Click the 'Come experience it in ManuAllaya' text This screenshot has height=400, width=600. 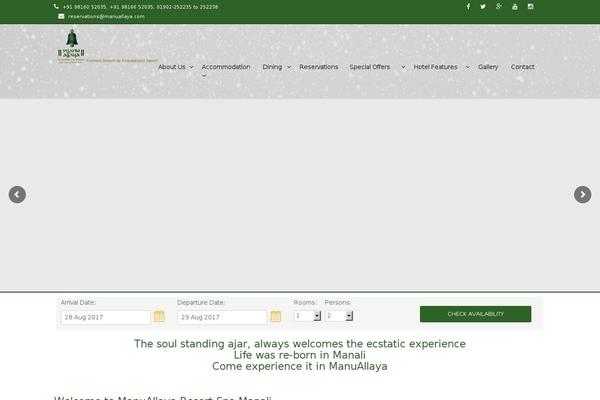tap(300, 366)
